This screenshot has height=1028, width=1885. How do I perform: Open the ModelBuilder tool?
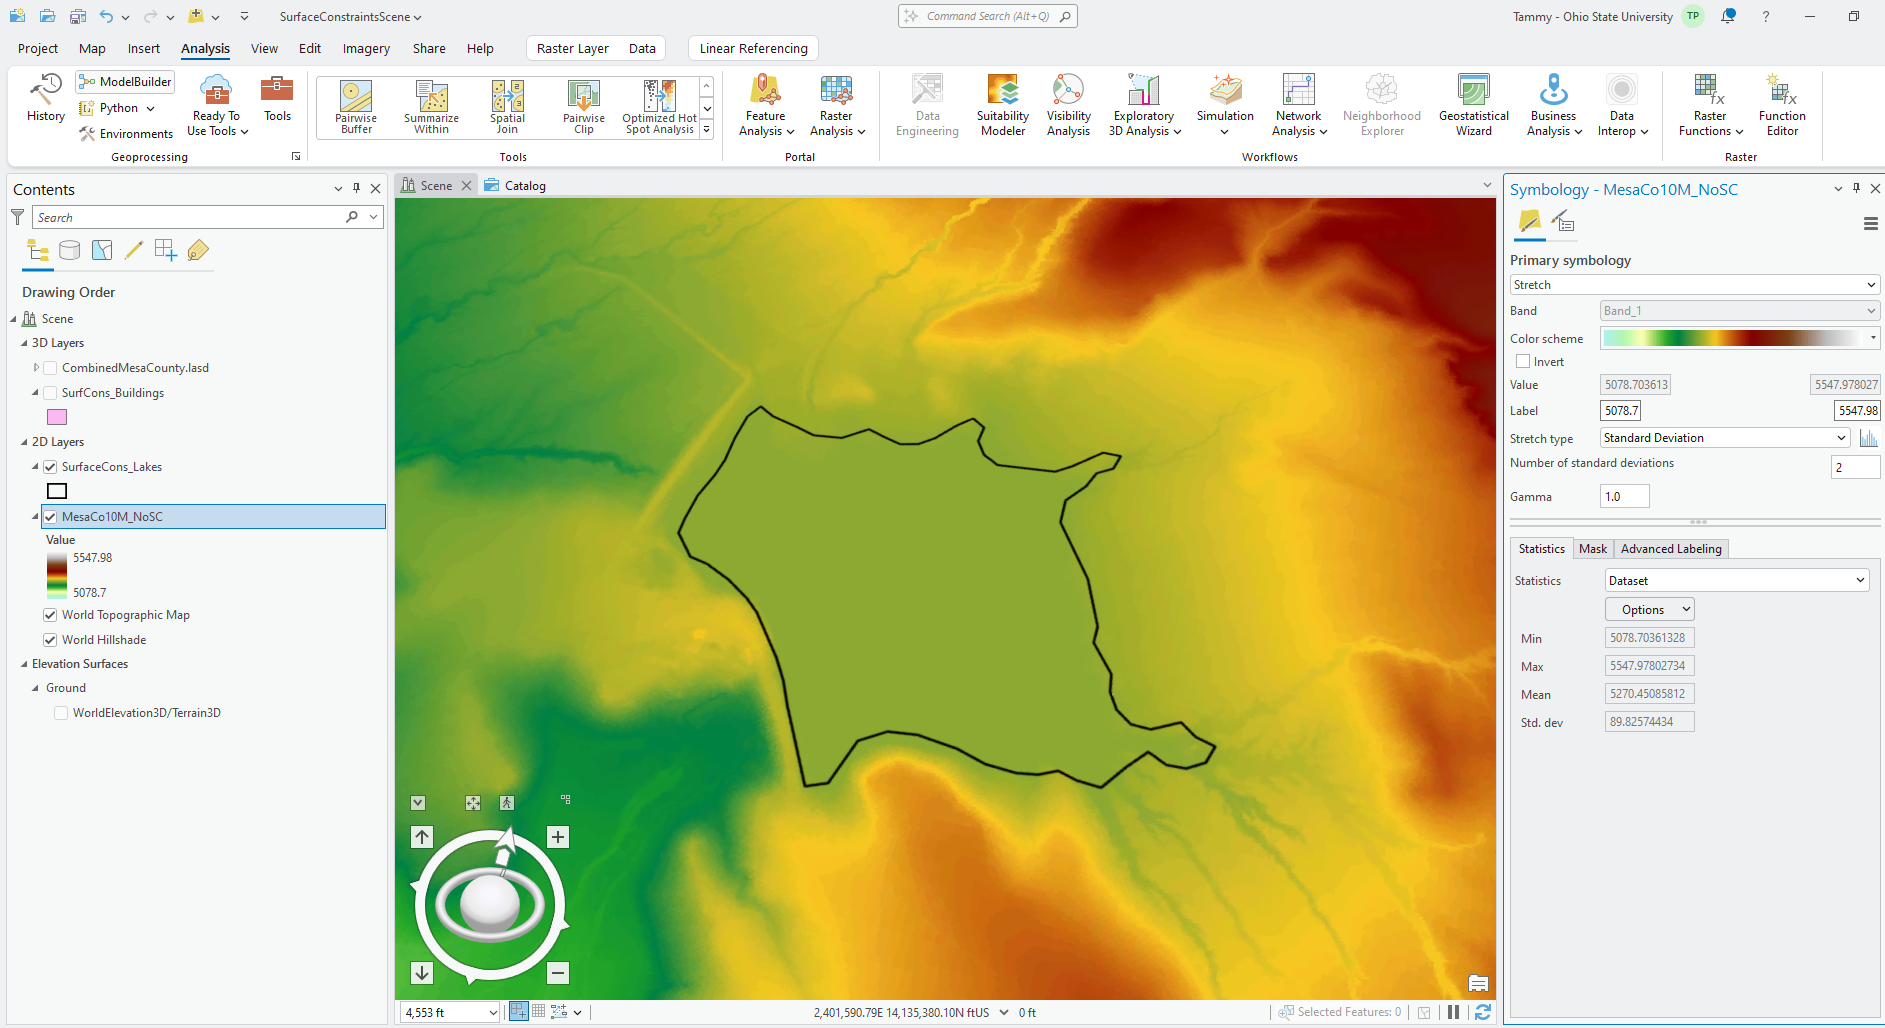pos(125,82)
